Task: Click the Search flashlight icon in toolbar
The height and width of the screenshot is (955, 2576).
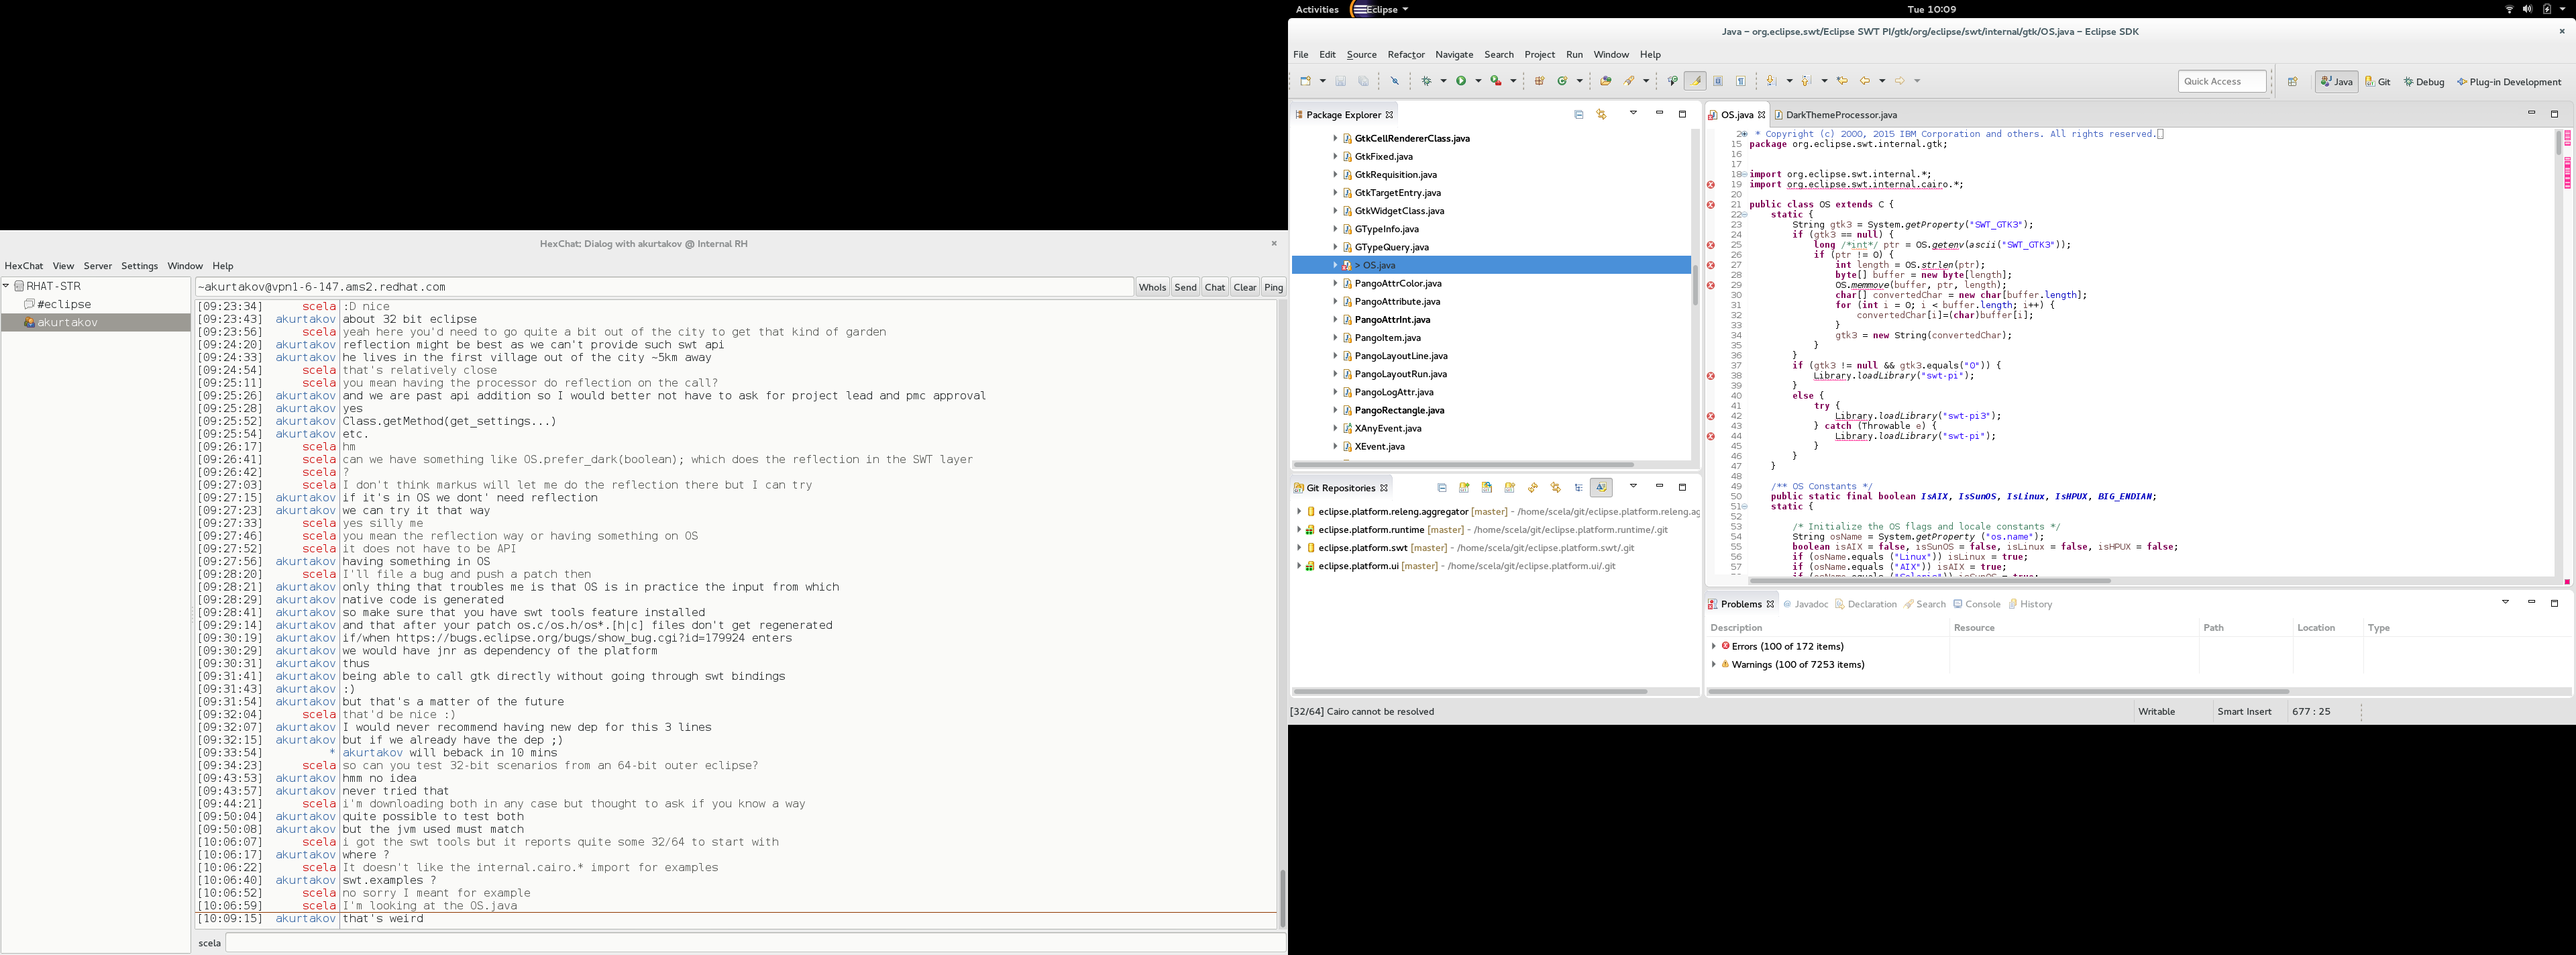Action: pyautogui.click(x=1629, y=81)
